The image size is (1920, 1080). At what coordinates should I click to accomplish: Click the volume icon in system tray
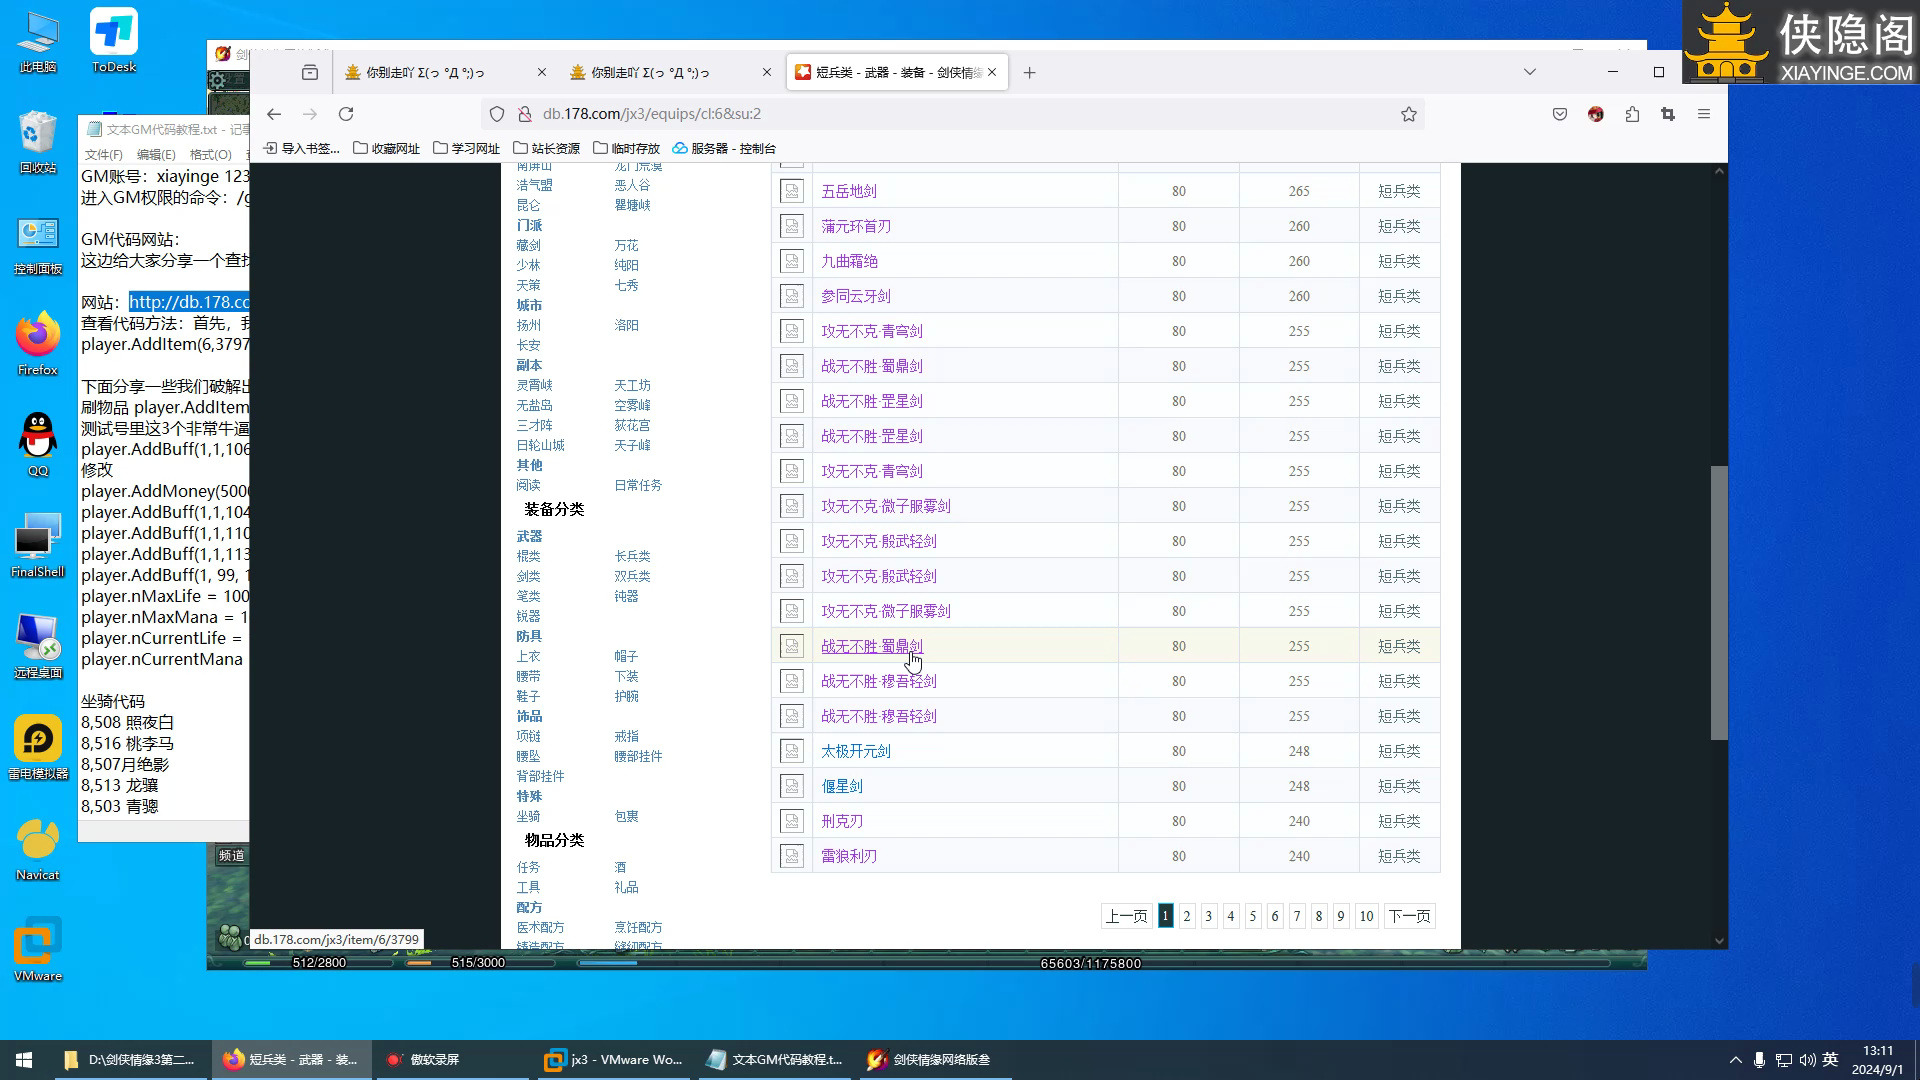[x=1807, y=1060]
